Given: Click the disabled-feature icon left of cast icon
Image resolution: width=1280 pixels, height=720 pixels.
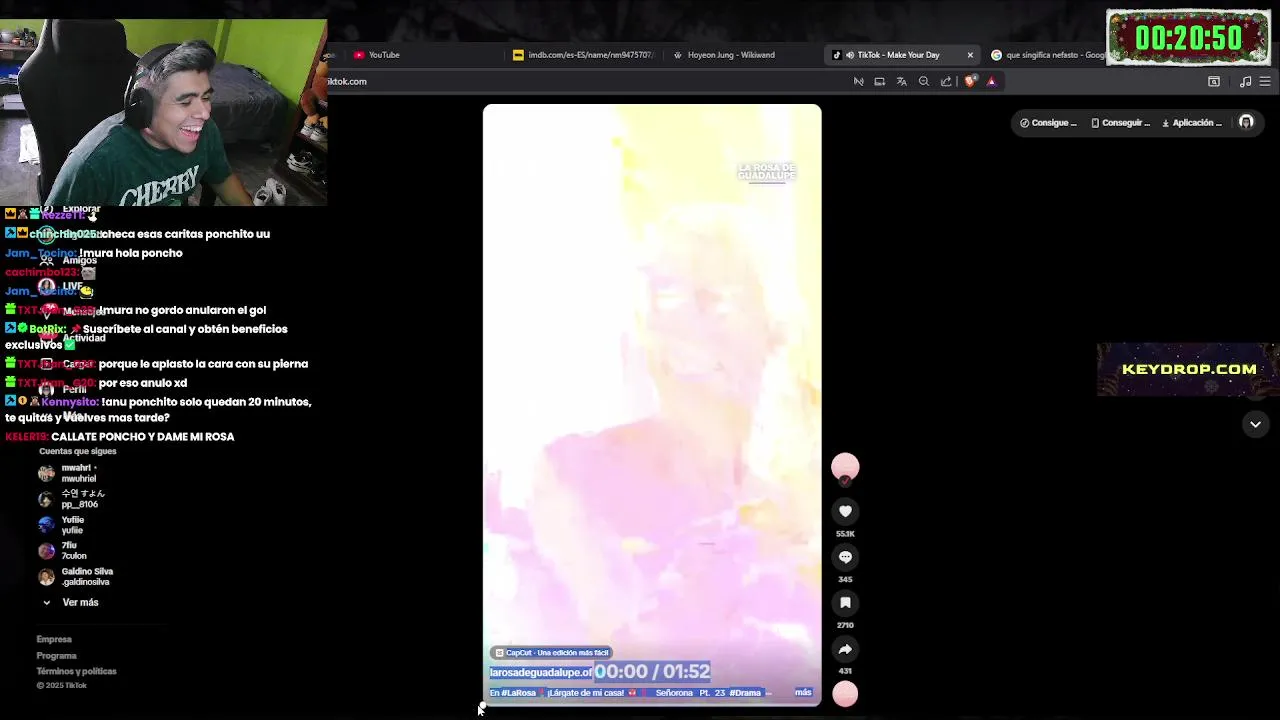Looking at the screenshot, I should click(858, 82).
